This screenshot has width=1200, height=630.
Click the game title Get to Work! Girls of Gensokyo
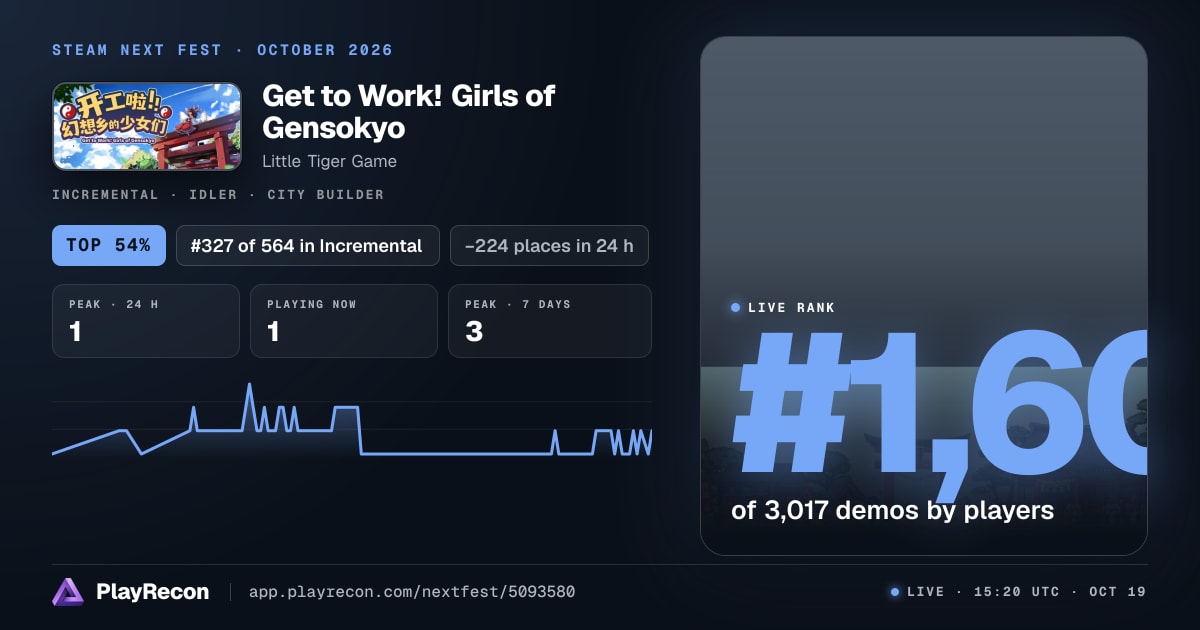(408, 112)
